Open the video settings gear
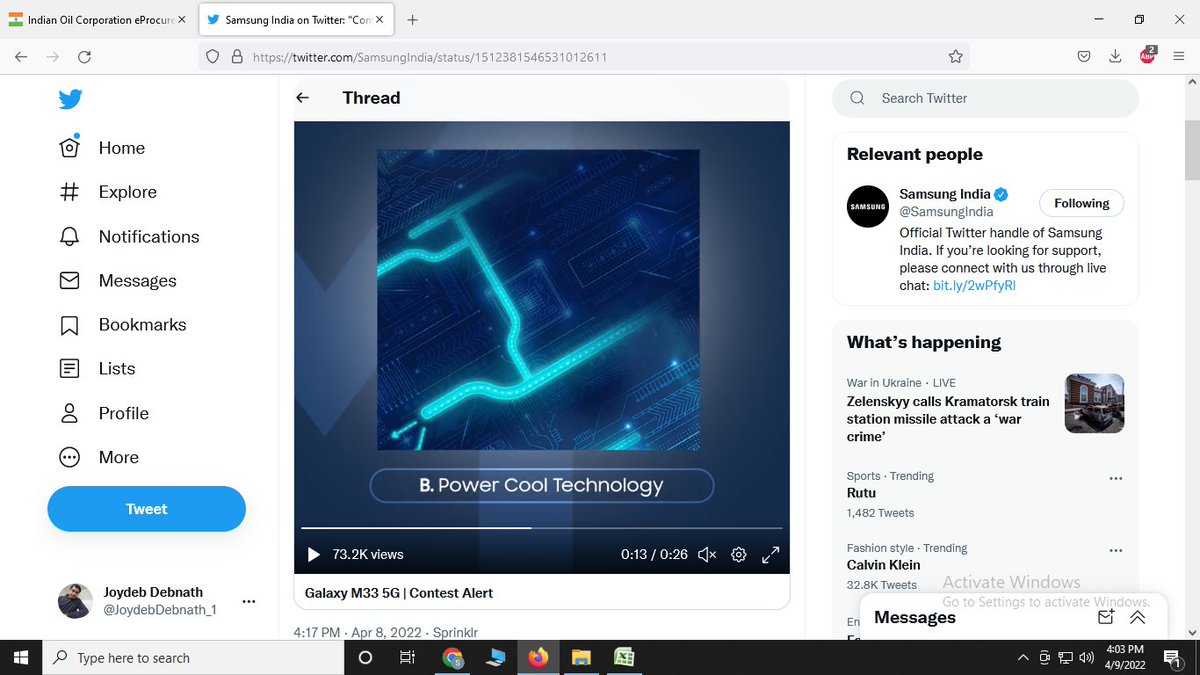1200x675 pixels. (x=738, y=554)
